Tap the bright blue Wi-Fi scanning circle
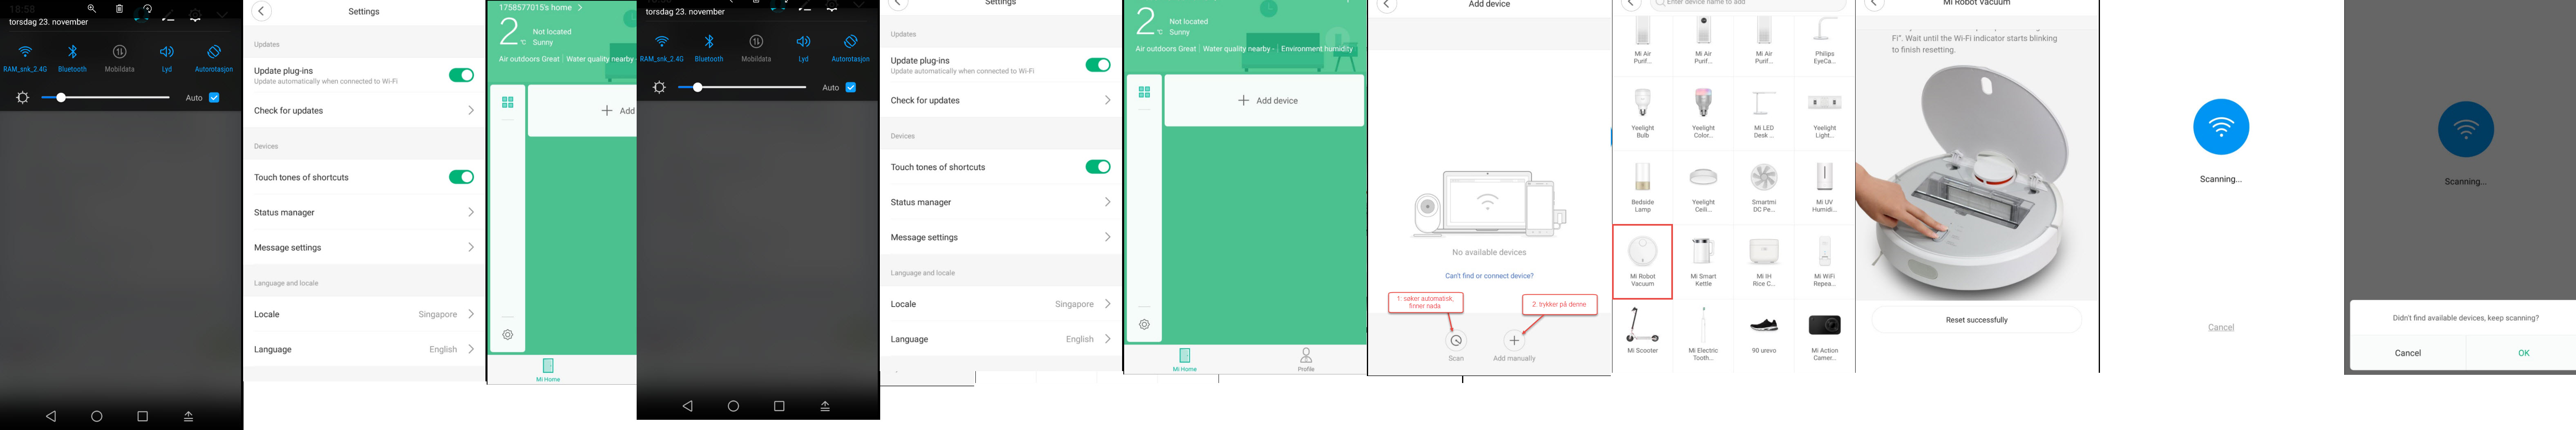2576x430 pixels. pyautogui.click(x=2221, y=127)
